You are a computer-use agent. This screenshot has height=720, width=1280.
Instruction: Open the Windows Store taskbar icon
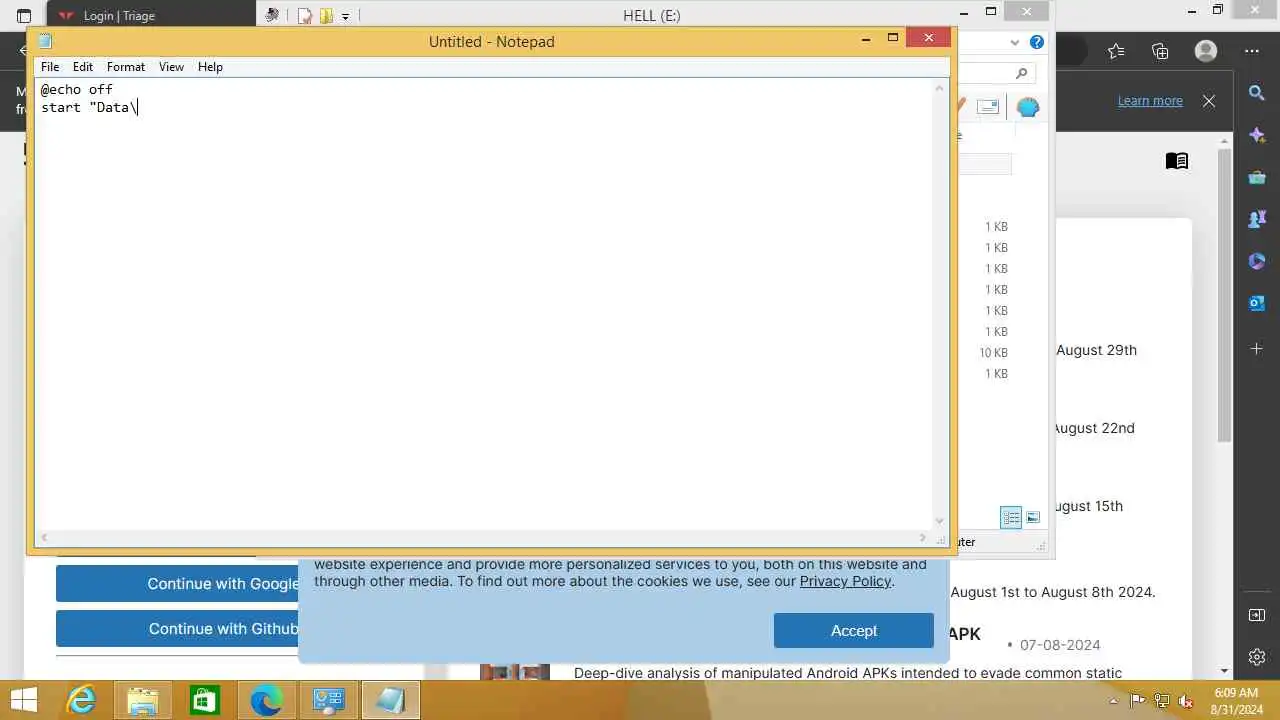(x=205, y=701)
